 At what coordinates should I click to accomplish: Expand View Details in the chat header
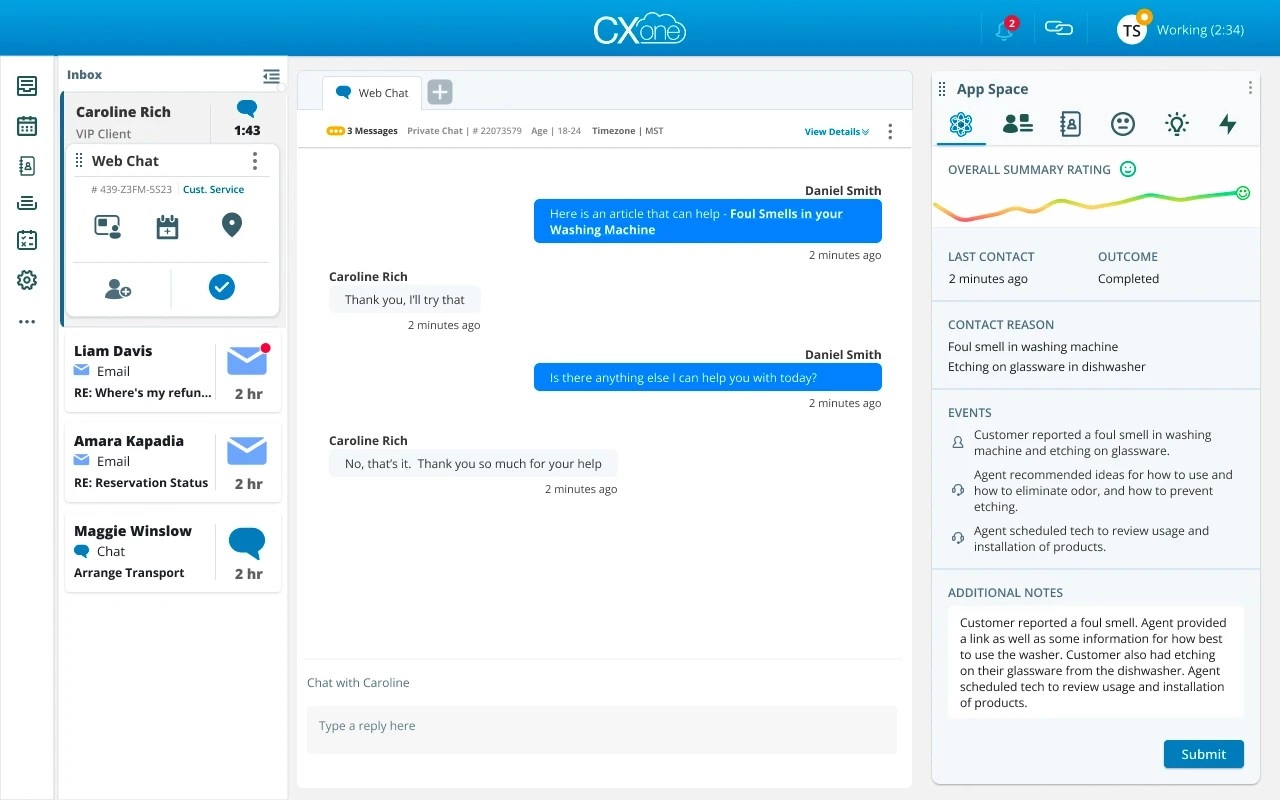[836, 131]
